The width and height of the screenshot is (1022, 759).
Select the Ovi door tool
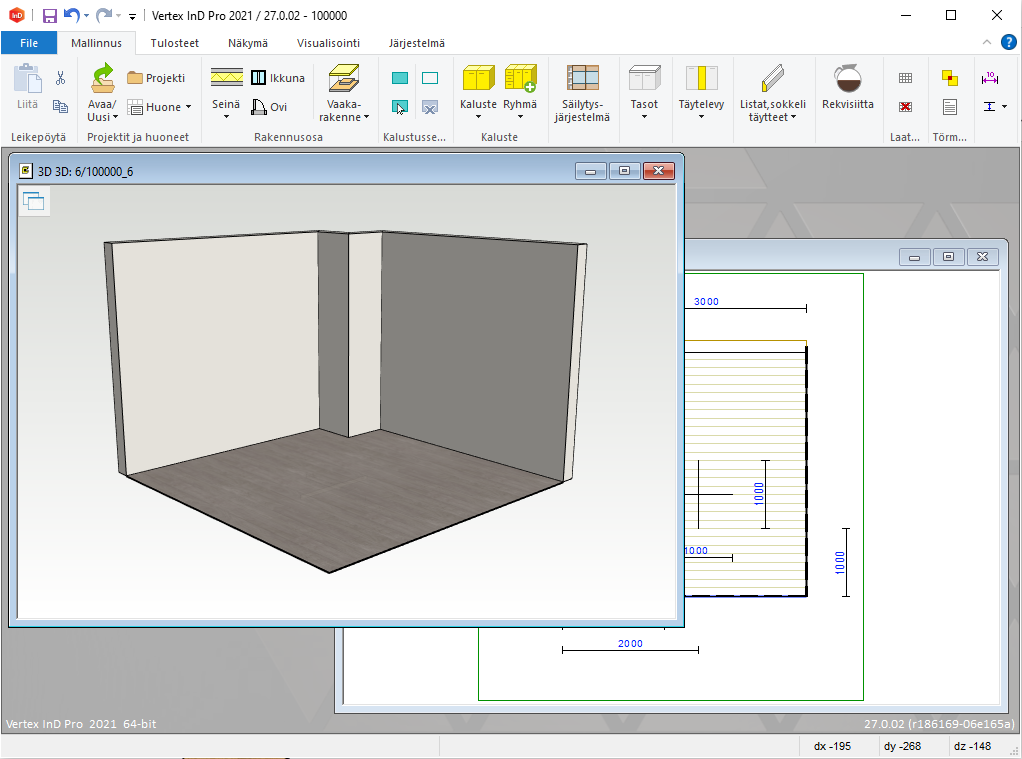(268, 107)
